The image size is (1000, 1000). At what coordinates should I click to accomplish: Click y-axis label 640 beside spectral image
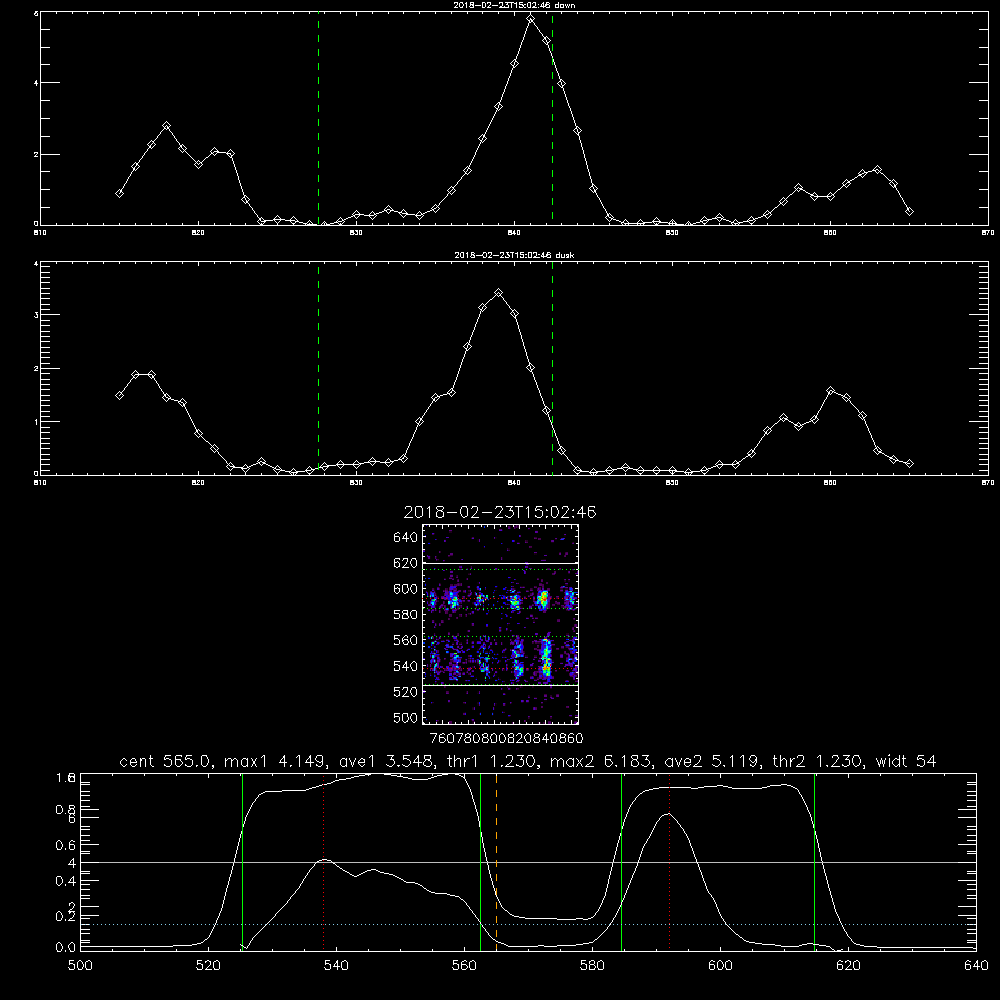point(406,538)
